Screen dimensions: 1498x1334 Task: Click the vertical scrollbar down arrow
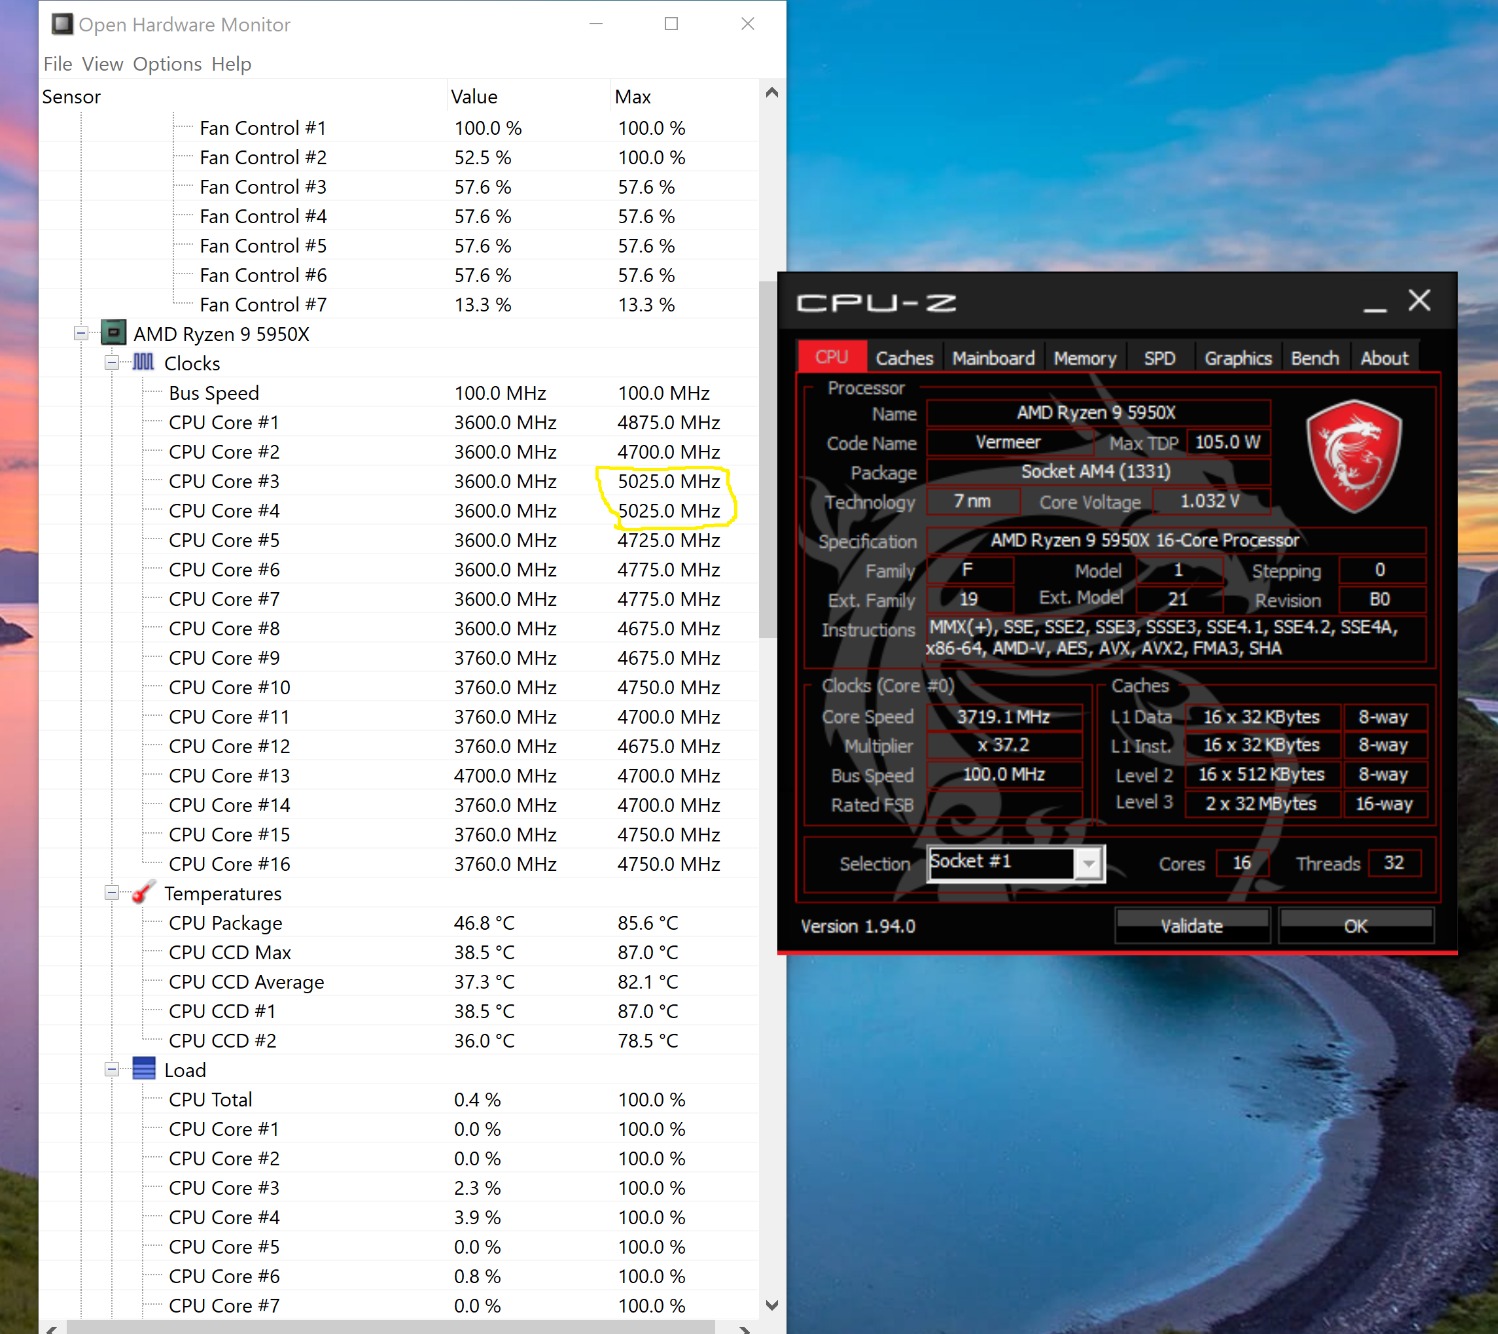point(771,1305)
